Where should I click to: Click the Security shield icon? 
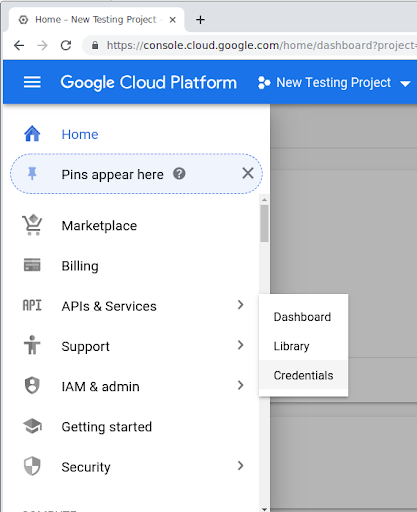[32, 466]
